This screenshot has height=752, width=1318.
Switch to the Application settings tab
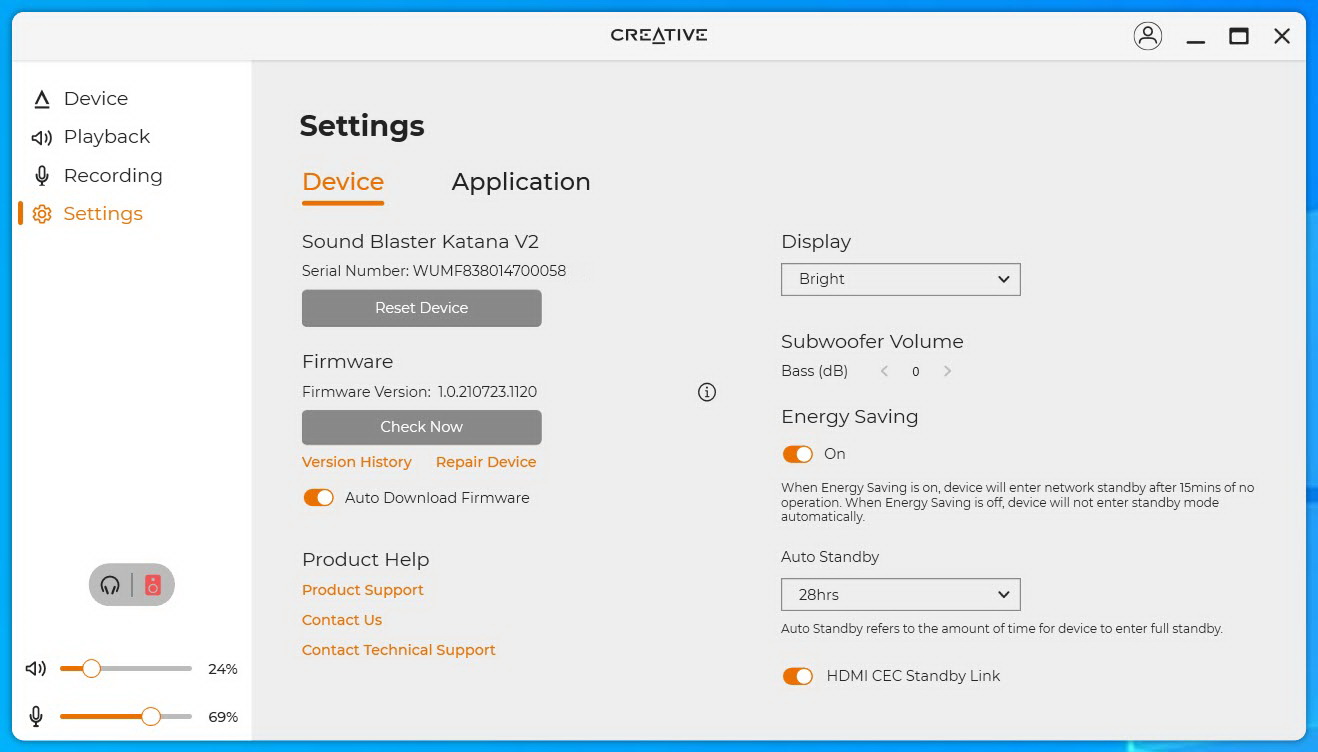(521, 182)
